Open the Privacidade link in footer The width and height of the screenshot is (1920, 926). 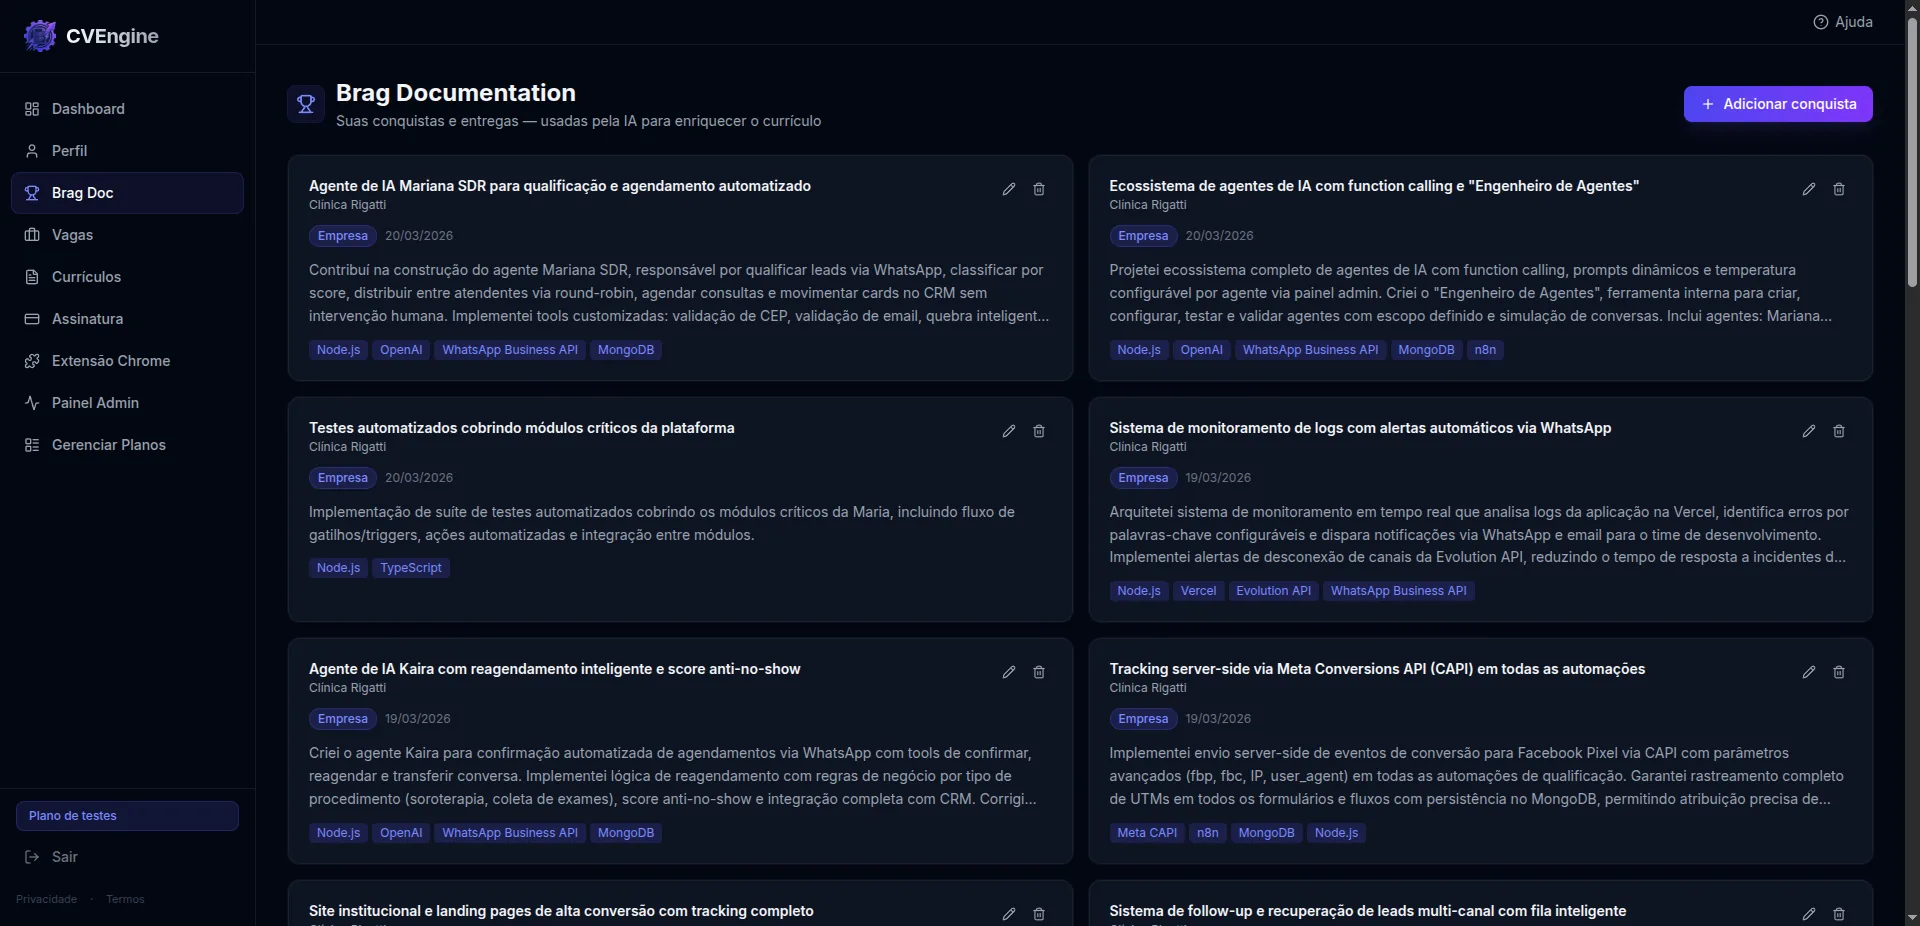coord(46,899)
